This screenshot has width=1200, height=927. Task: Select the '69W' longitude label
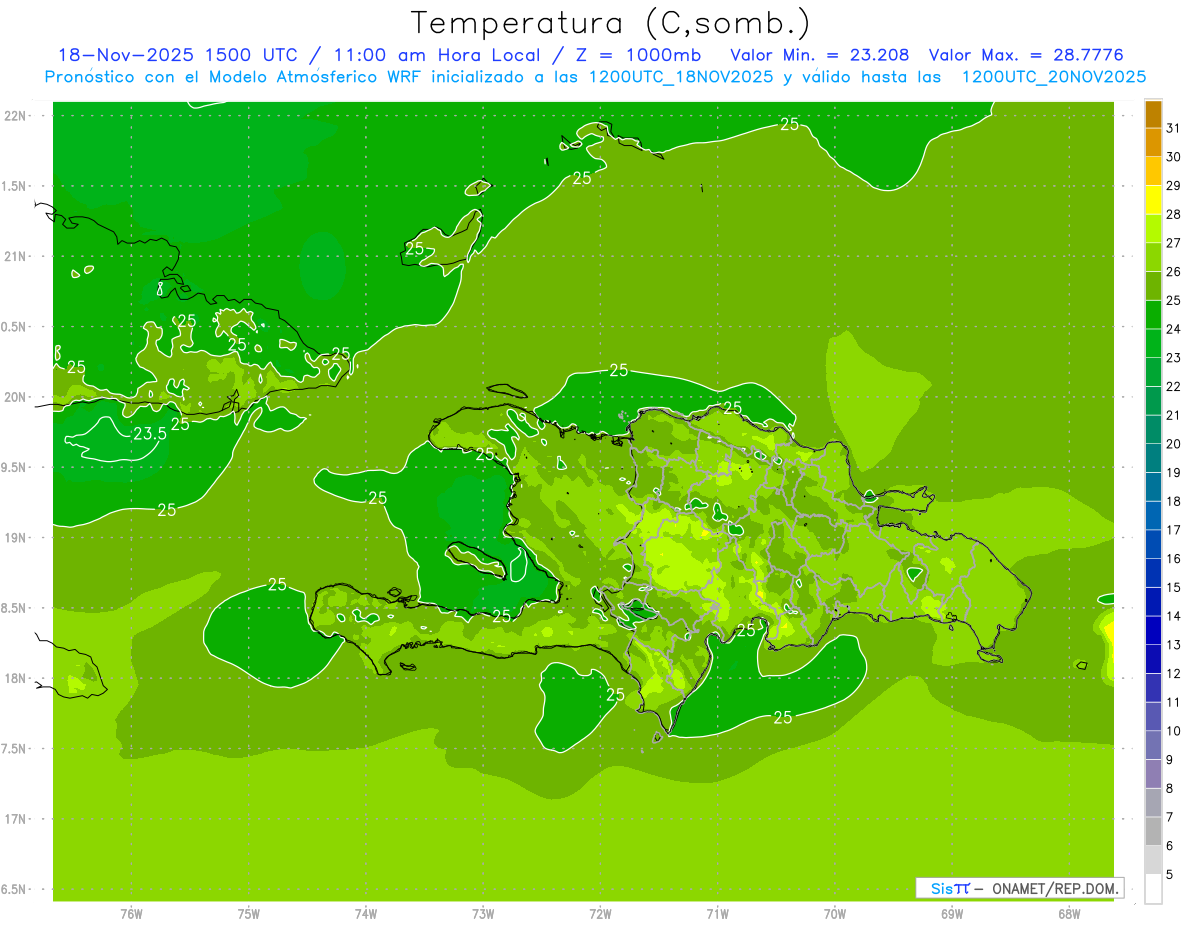click(952, 913)
